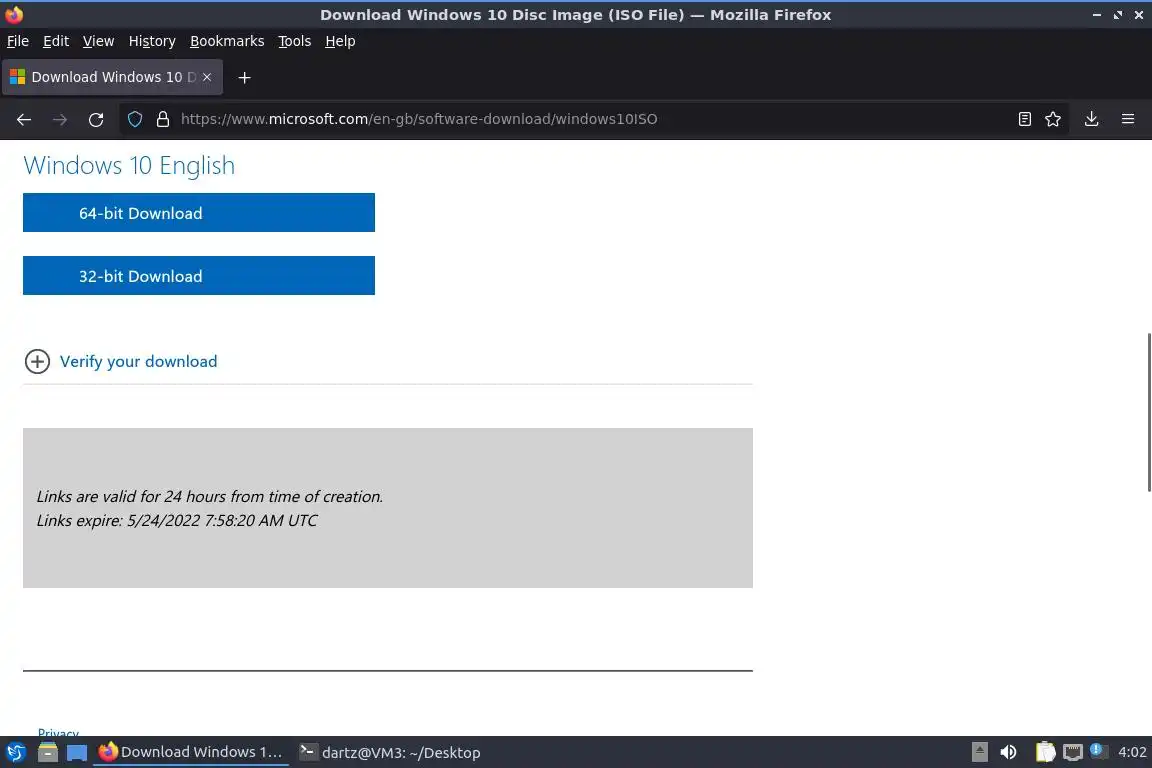Click the 4:02 taskbar clock

tap(1132, 753)
